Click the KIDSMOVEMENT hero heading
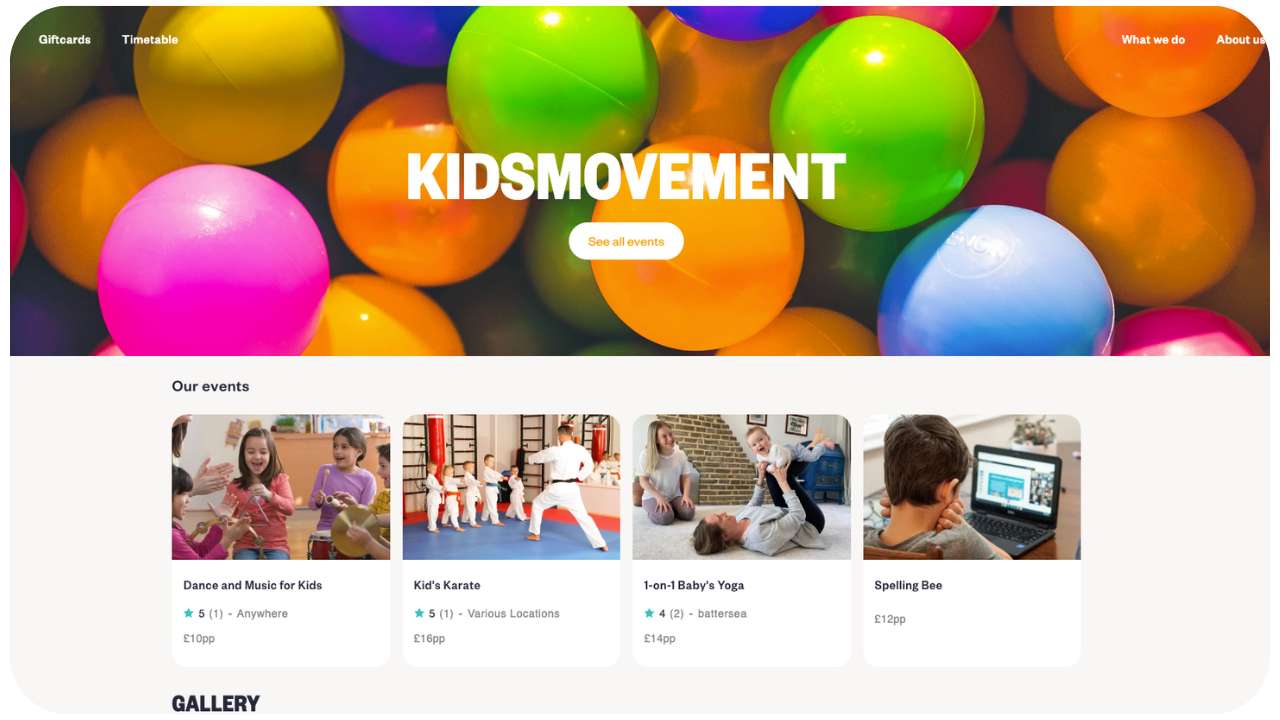The width and height of the screenshot is (1280, 720). click(626, 177)
